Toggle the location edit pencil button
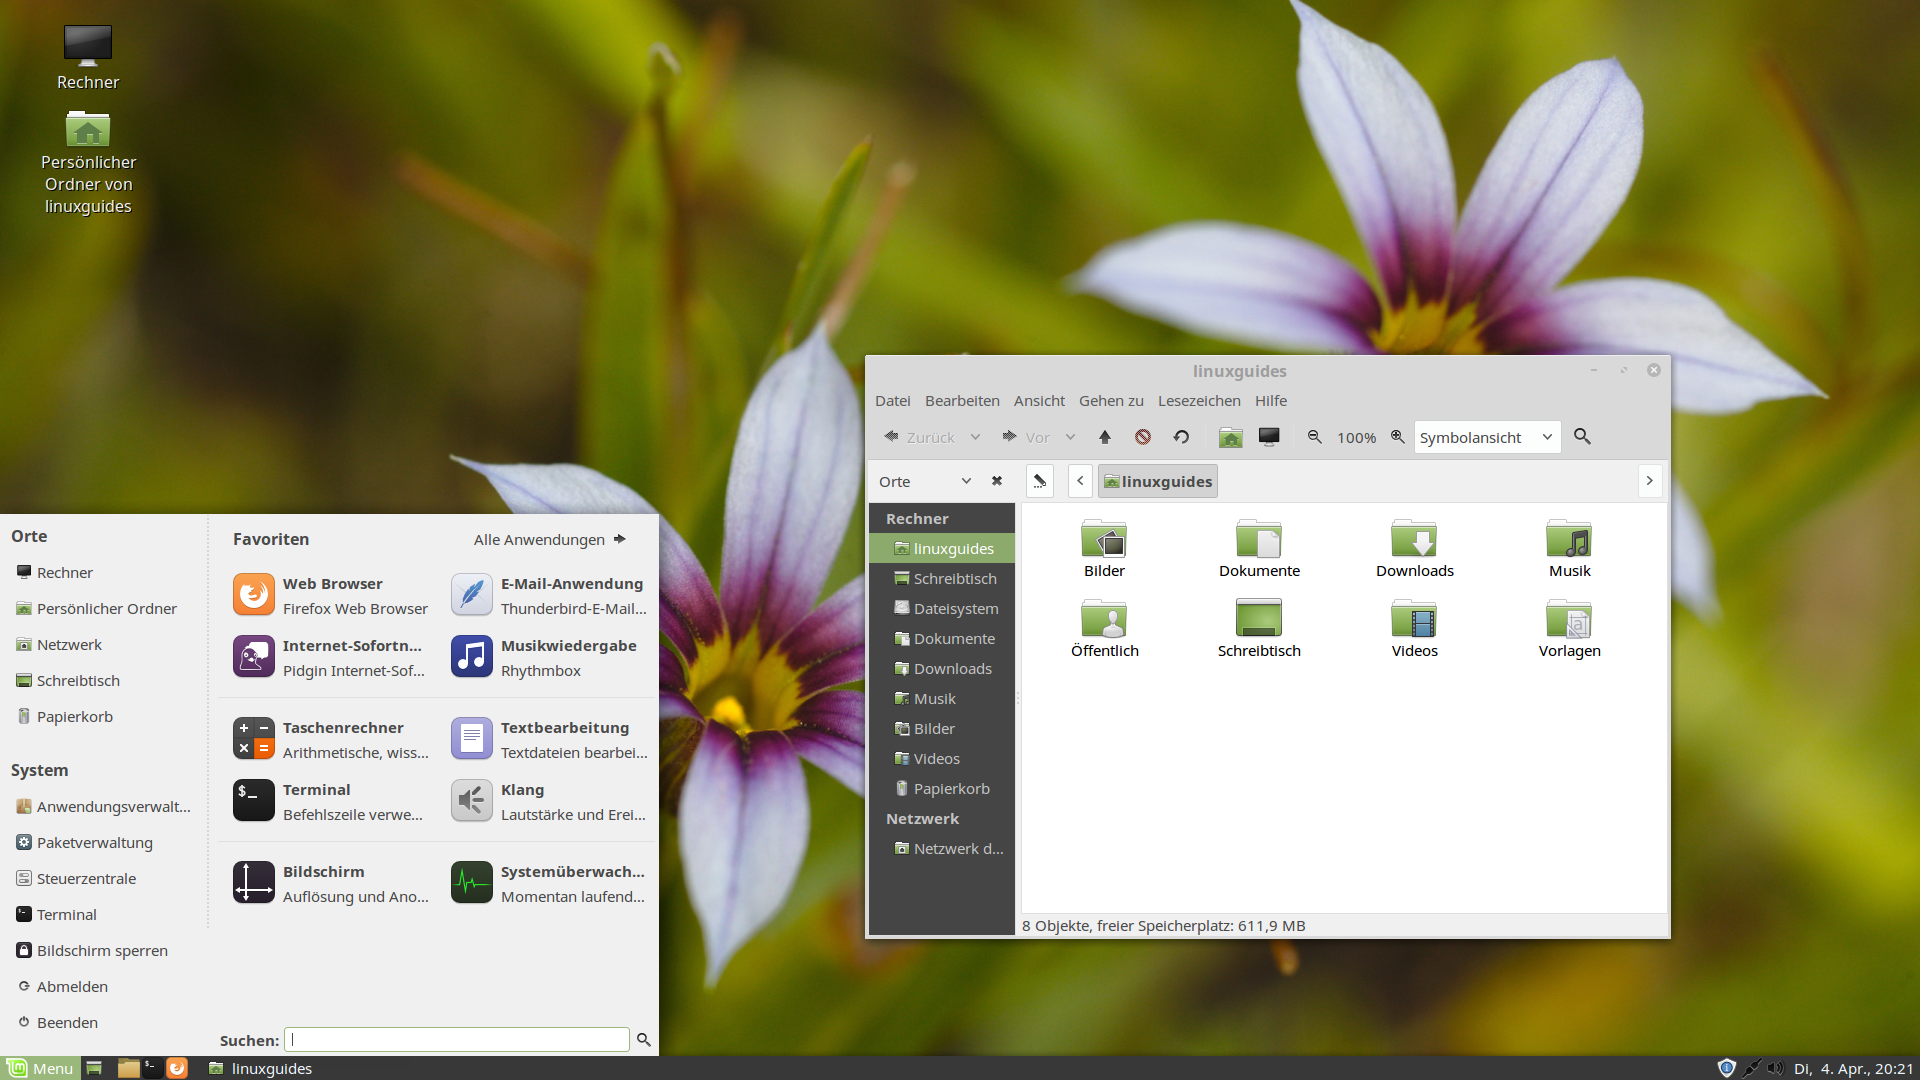Screen dimensions: 1920x1080 pos(1040,481)
